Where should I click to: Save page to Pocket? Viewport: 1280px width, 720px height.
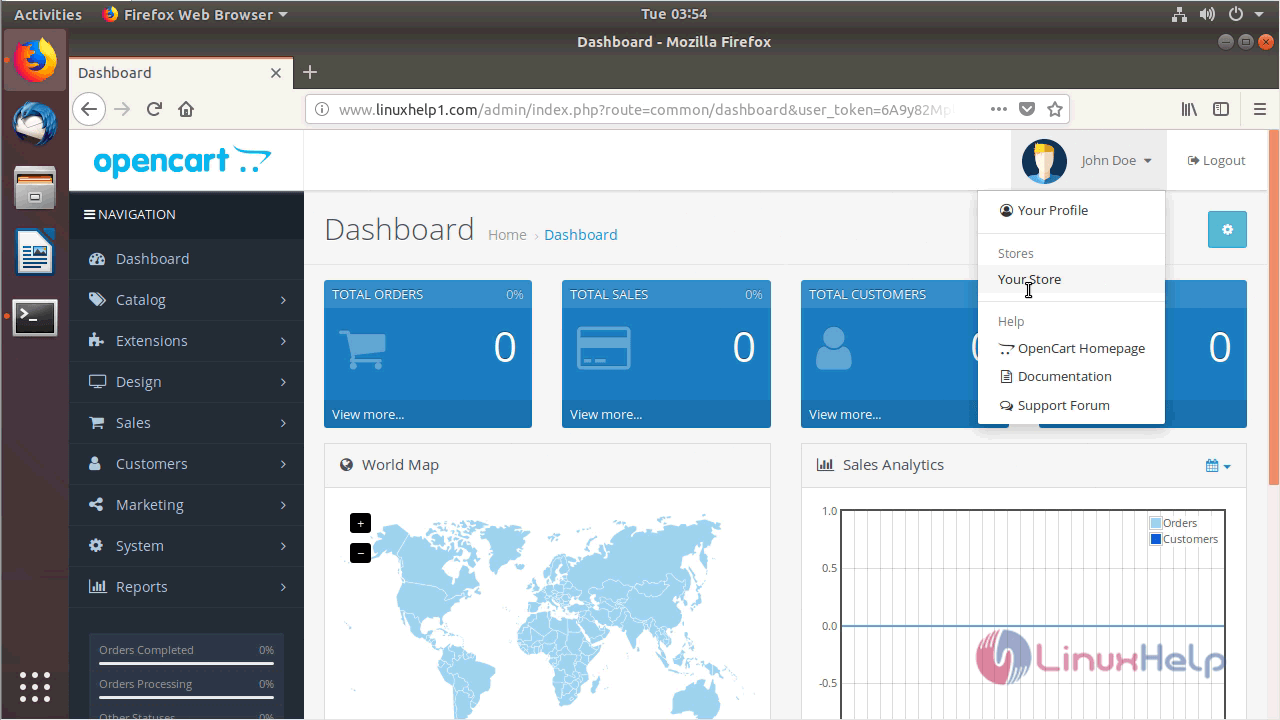pyautogui.click(x=1027, y=109)
